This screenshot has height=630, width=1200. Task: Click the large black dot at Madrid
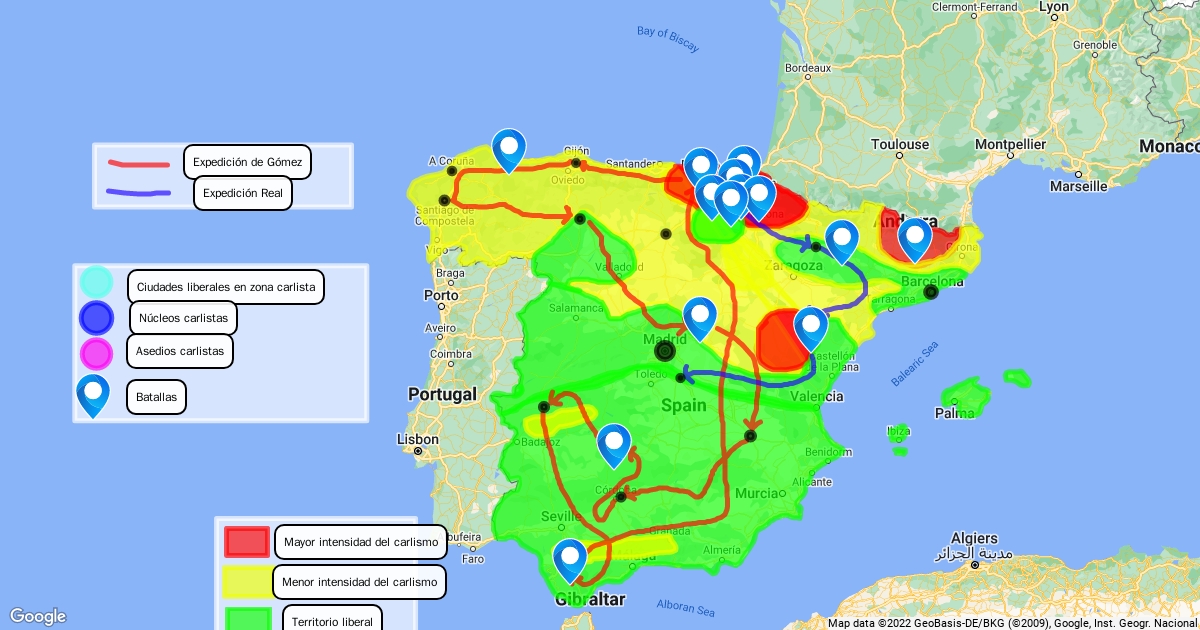click(665, 351)
